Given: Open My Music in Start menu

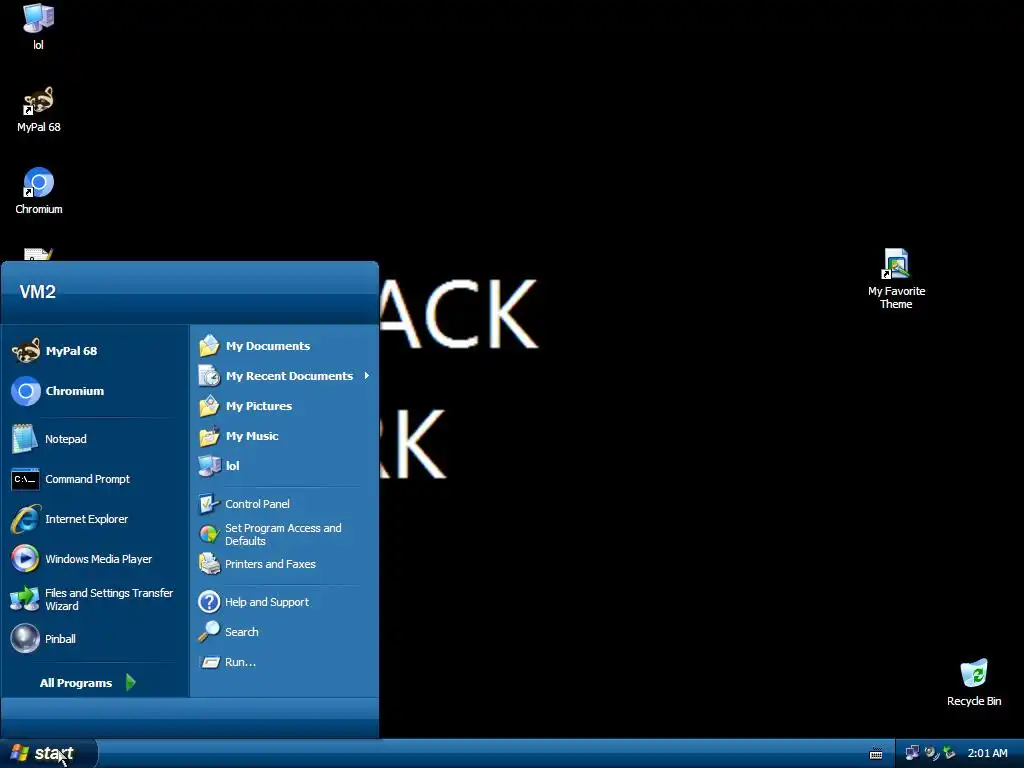Looking at the screenshot, I should tap(284, 436).
